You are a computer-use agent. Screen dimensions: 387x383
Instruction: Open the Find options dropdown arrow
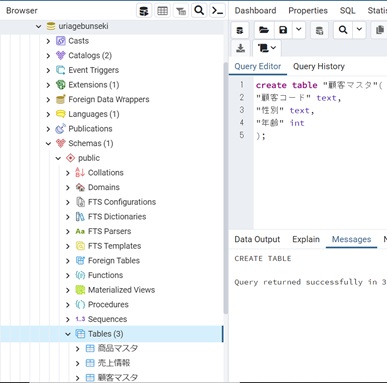(x=359, y=30)
